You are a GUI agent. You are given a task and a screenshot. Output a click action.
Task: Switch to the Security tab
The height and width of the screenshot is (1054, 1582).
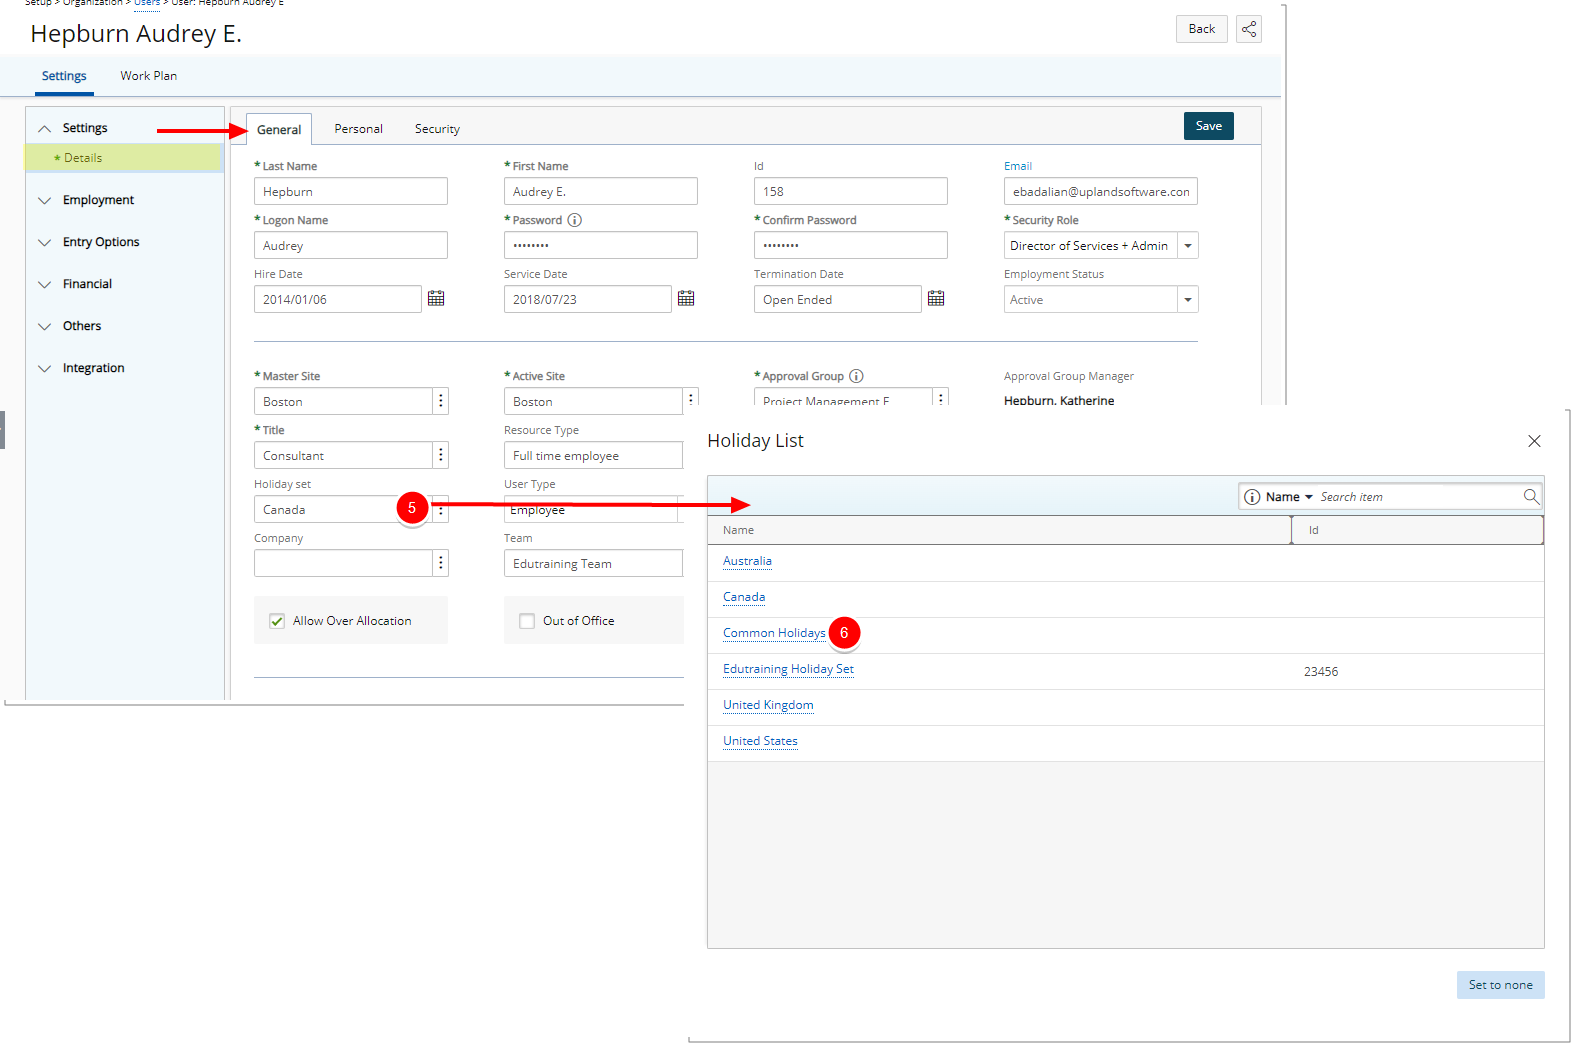tap(437, 129)
